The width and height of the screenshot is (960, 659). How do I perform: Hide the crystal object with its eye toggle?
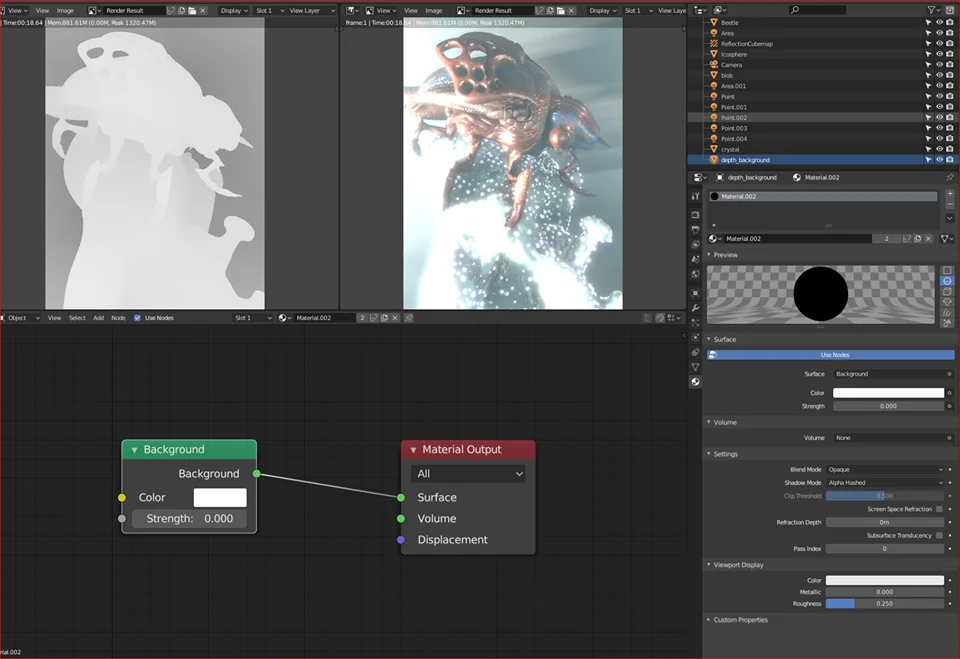tap(938, 149)
